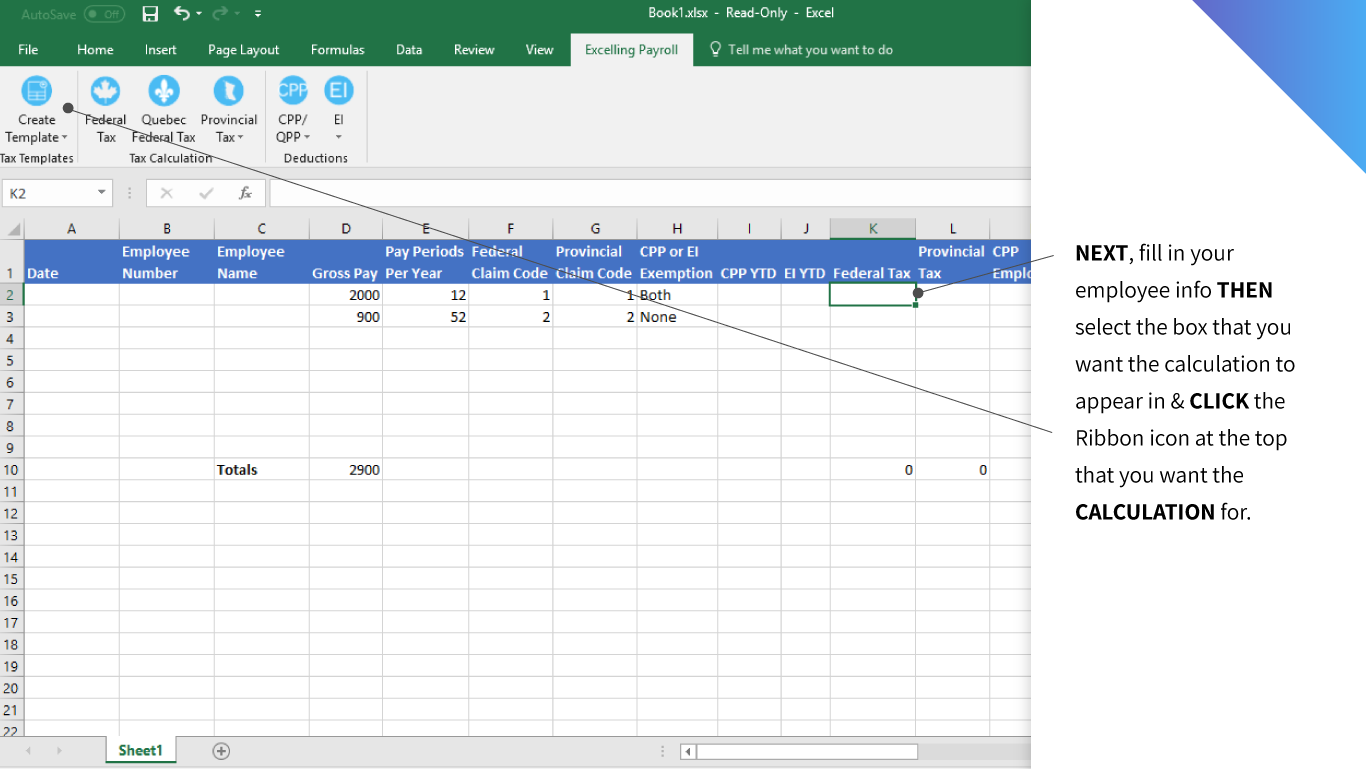This screenshot has width=1366, height=769.
Task: Click the Save icon
Action: coord(150,13)
